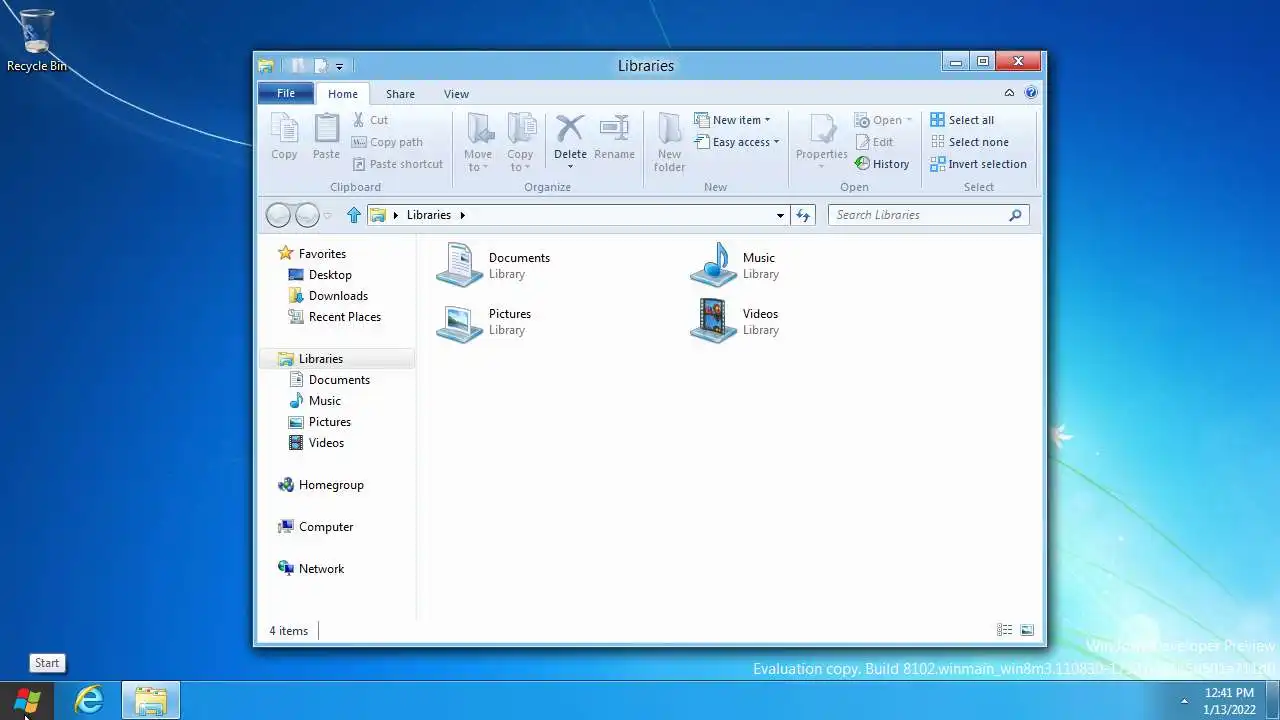Click Paste shortcut in the ribbon

coord(397,164)
